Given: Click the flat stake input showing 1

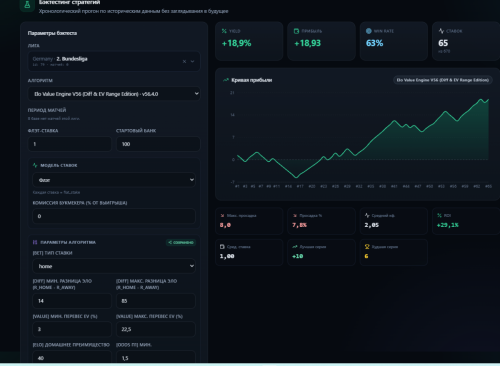Looking at the screenshot, I should [70, 144].
